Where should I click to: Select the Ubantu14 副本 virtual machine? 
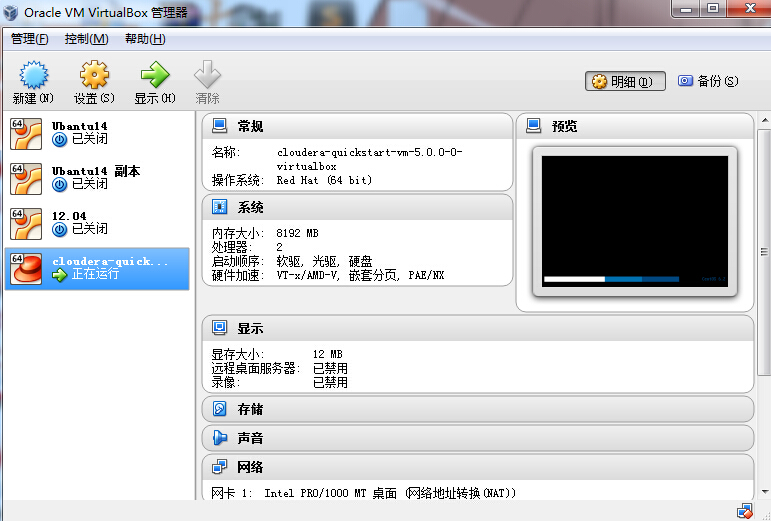[x=97, y=179]
